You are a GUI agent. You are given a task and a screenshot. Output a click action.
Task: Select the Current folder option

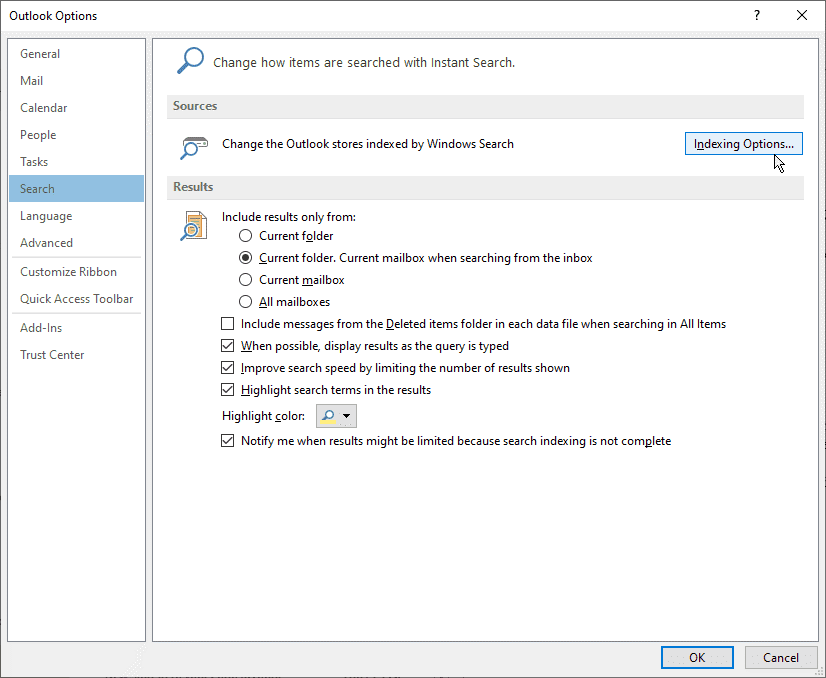tap(245, 235)
